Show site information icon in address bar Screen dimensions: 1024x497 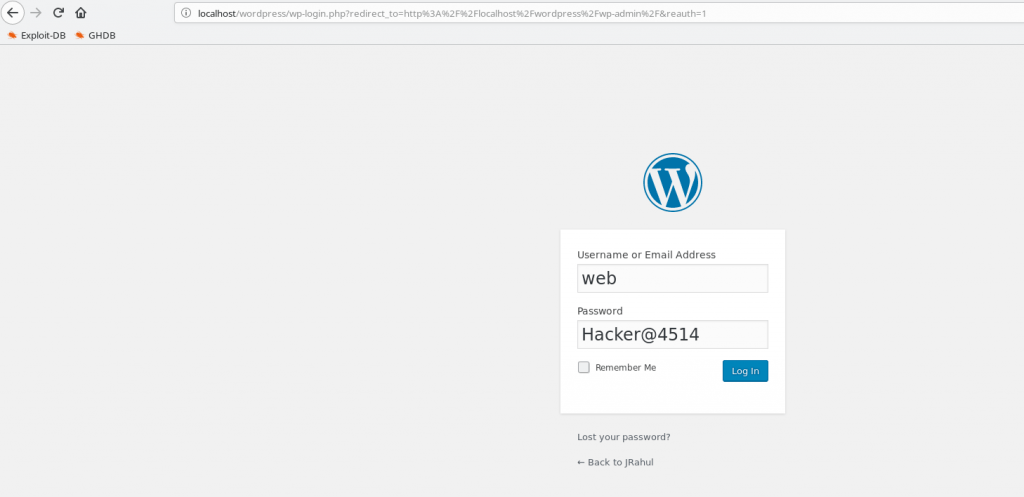click(x=186, y=12)
